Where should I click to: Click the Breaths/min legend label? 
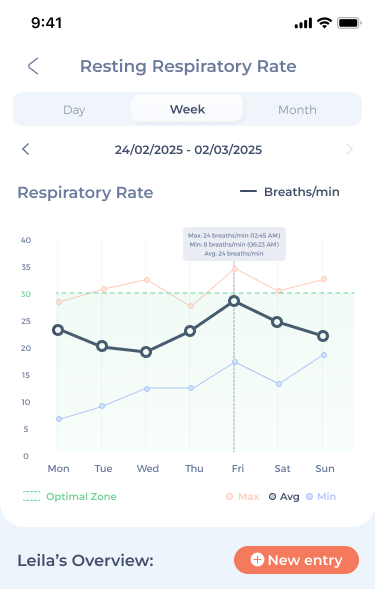point(302,192)
